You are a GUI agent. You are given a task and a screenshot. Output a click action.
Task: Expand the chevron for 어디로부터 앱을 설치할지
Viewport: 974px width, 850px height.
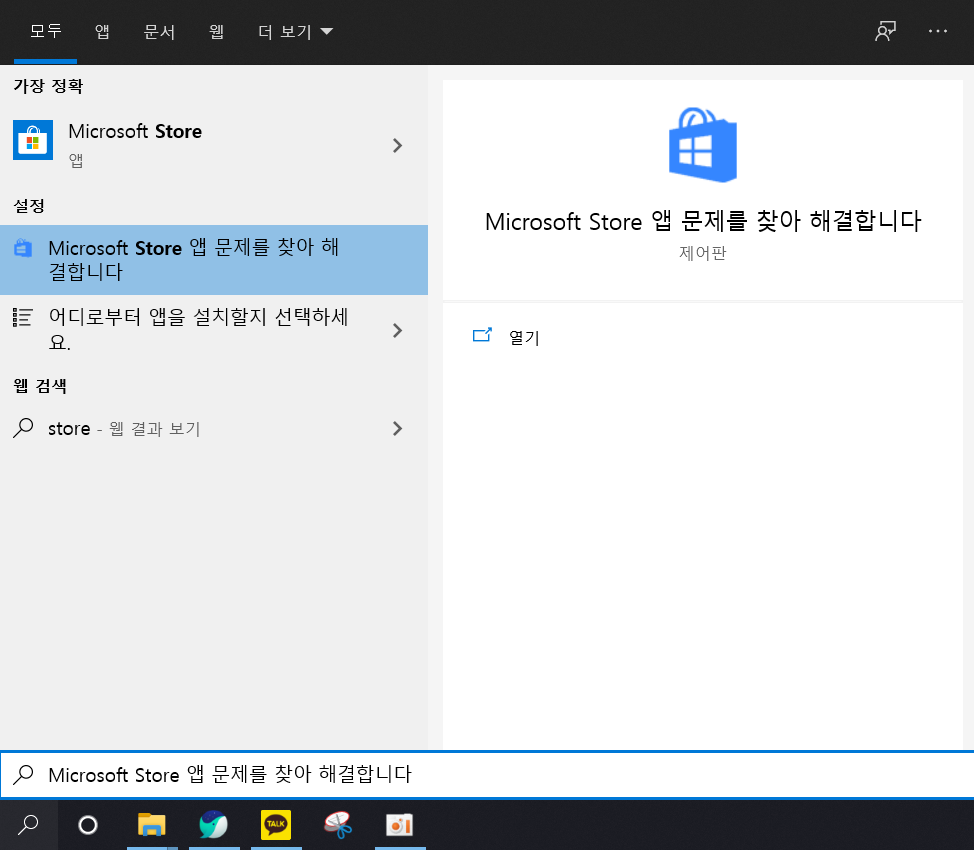coord(398,331)
